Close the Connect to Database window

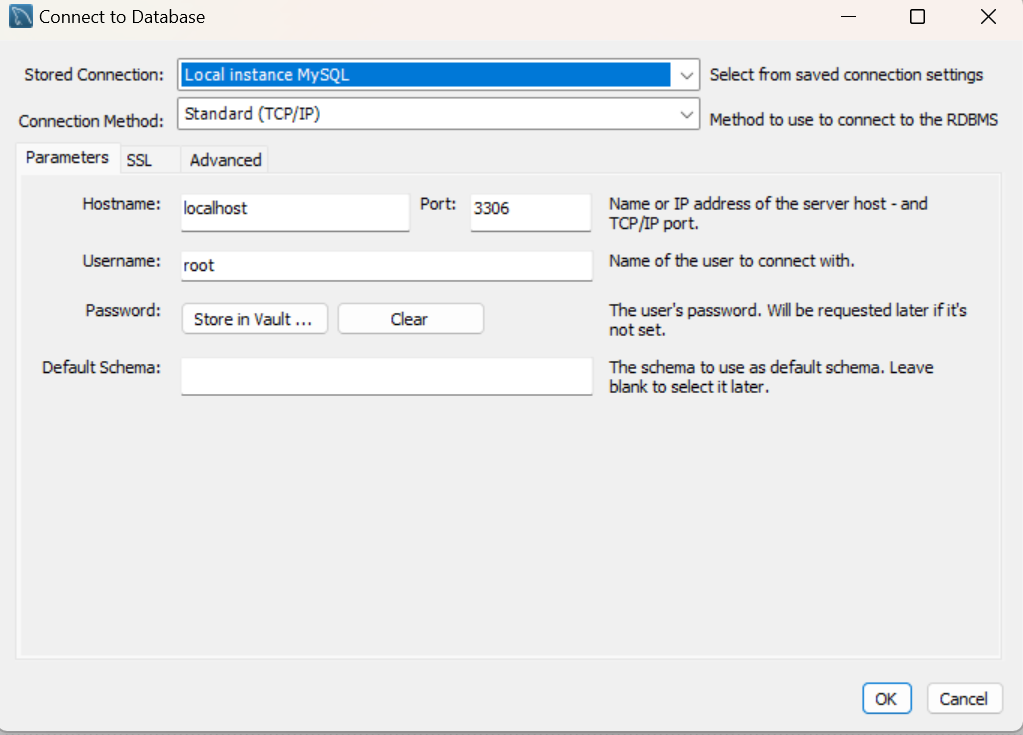(x=988, y=16)
